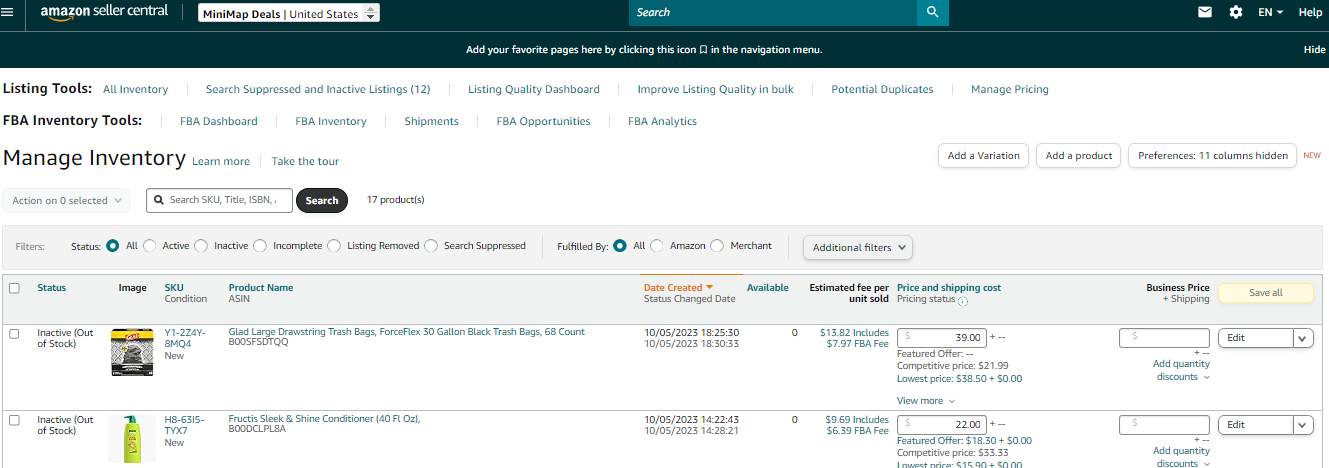Click Take the tour link
Screen dimensions: 1329x468
tap(305, 161)
